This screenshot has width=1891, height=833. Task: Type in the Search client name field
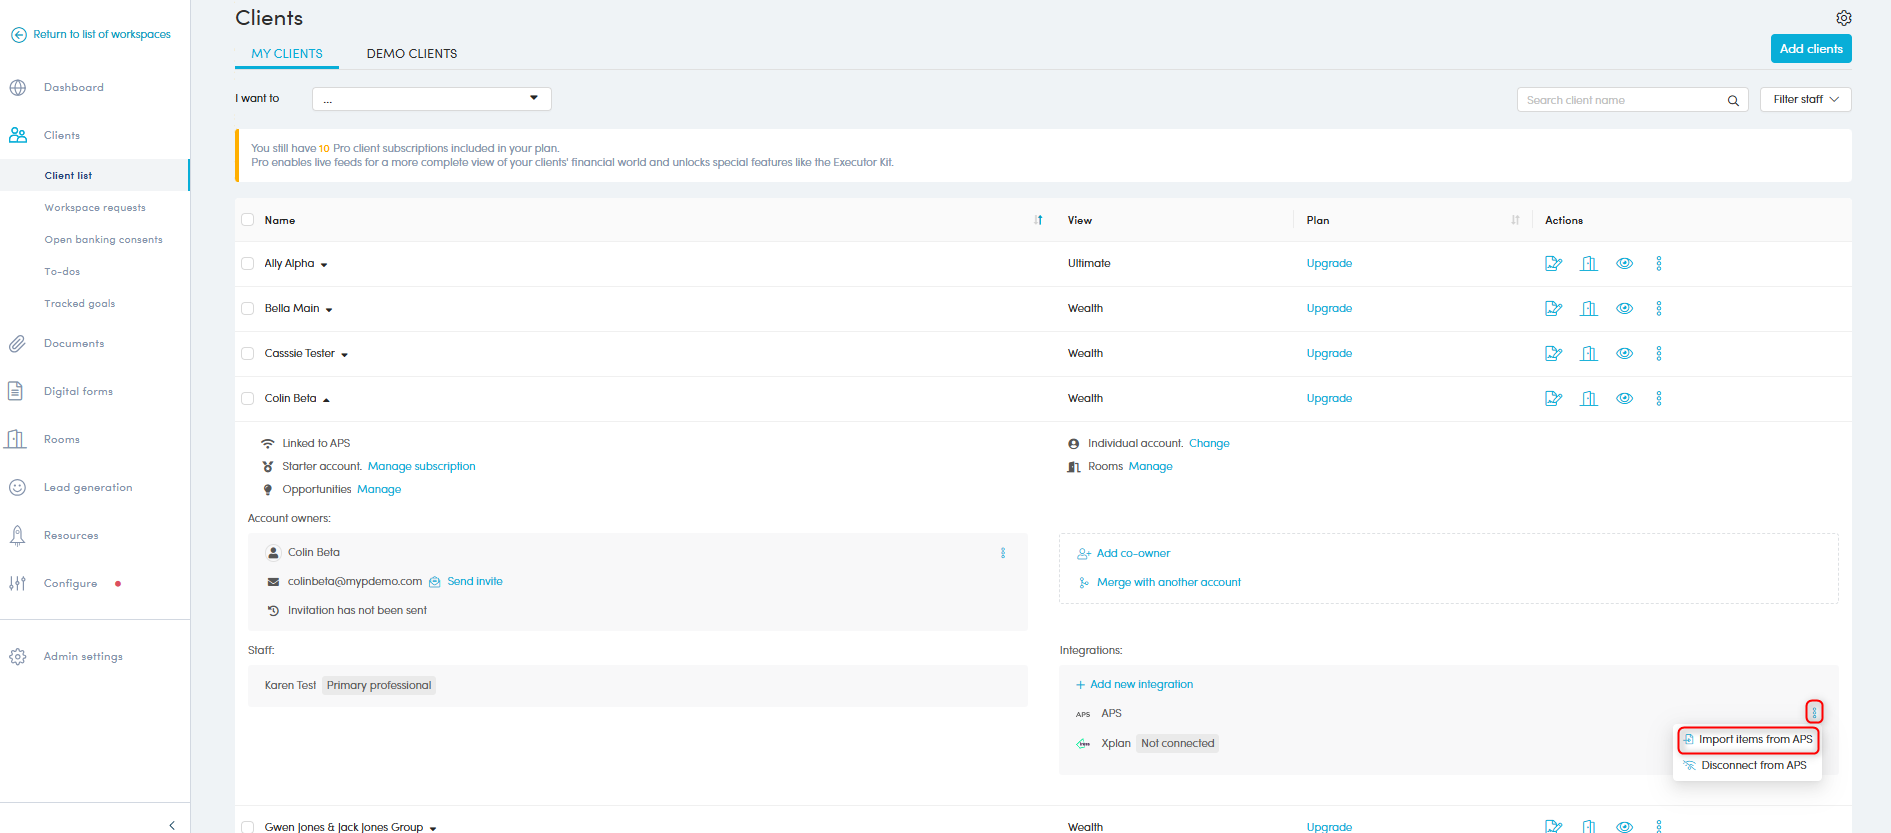1620,101
